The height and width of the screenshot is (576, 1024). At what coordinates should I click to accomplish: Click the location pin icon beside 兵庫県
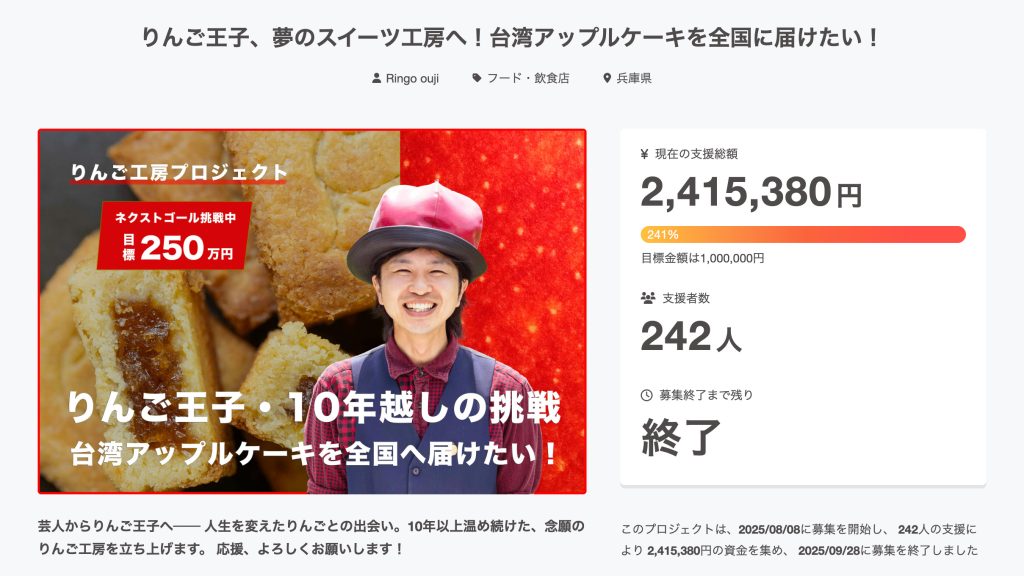607,78
